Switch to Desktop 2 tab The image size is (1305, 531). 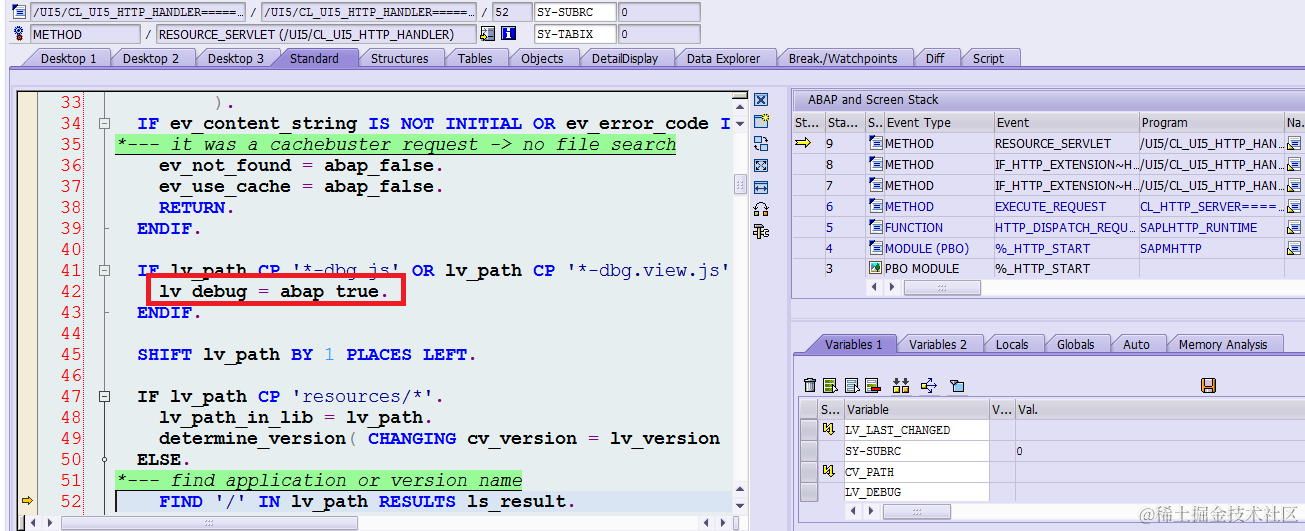click(151, 58)
